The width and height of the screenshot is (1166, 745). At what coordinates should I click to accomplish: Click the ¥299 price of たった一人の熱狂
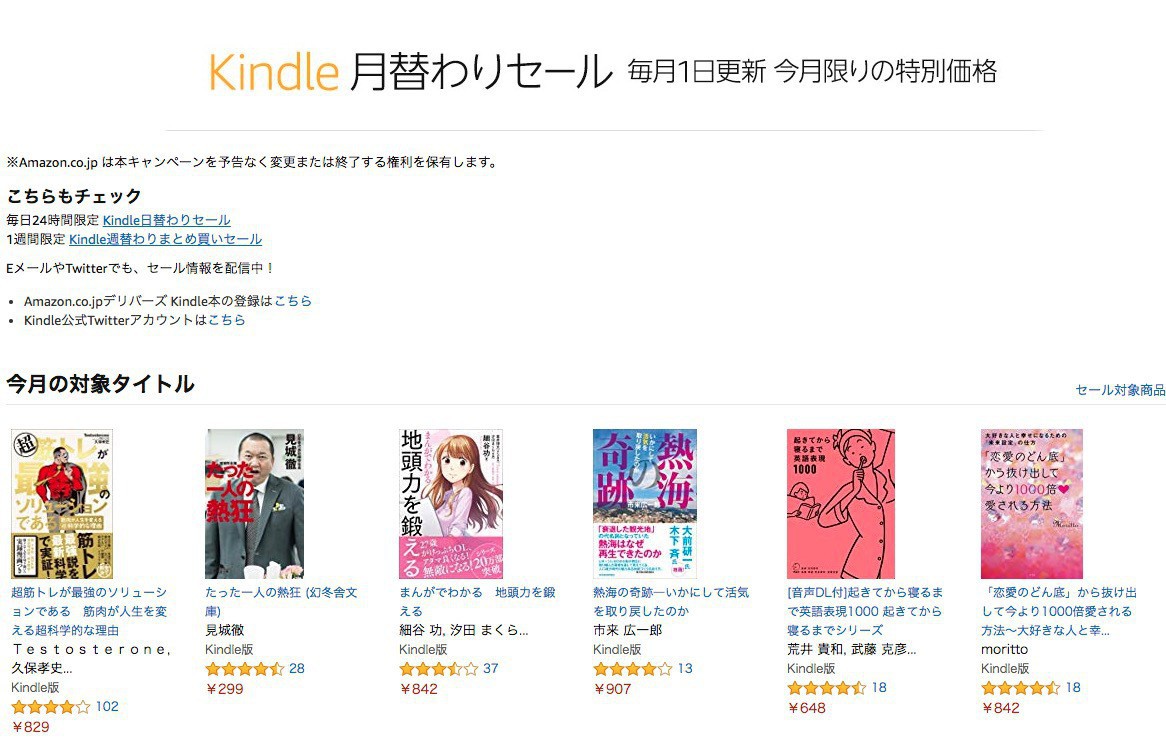click(x=225, y=689)
